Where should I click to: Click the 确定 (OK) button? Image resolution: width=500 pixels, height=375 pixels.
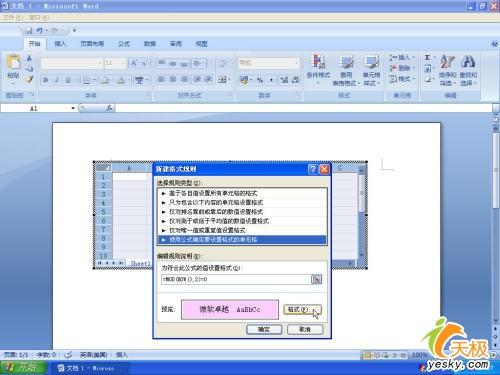coord(264,329)
